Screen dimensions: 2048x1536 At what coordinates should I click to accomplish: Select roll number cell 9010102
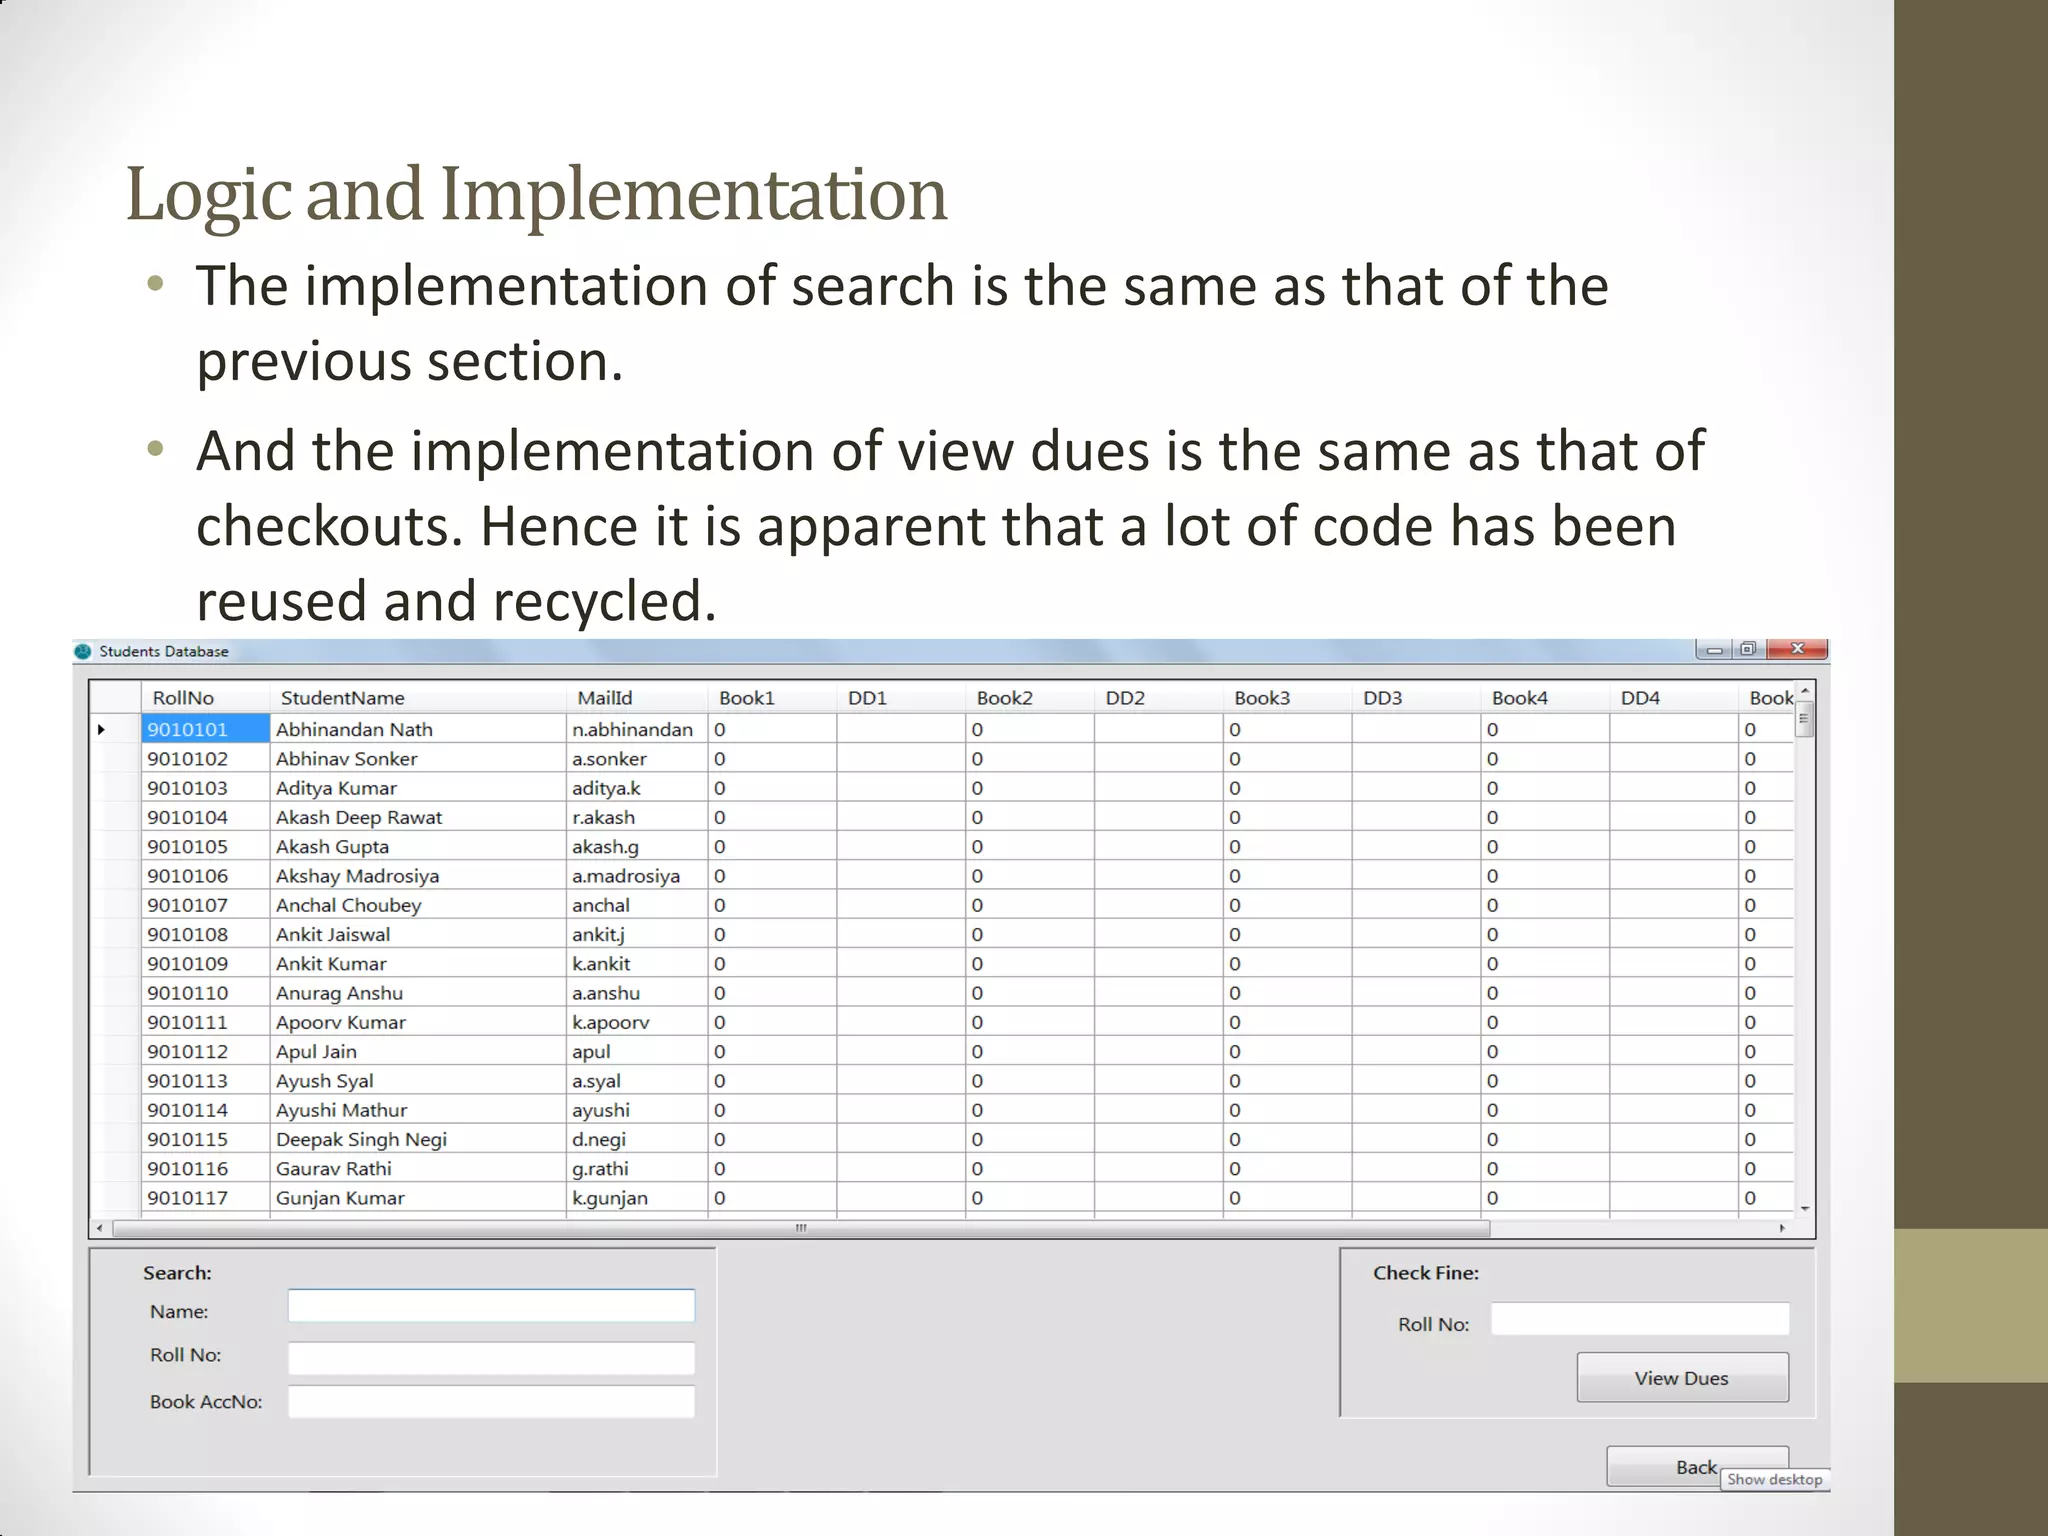click(x=206, y=758)
